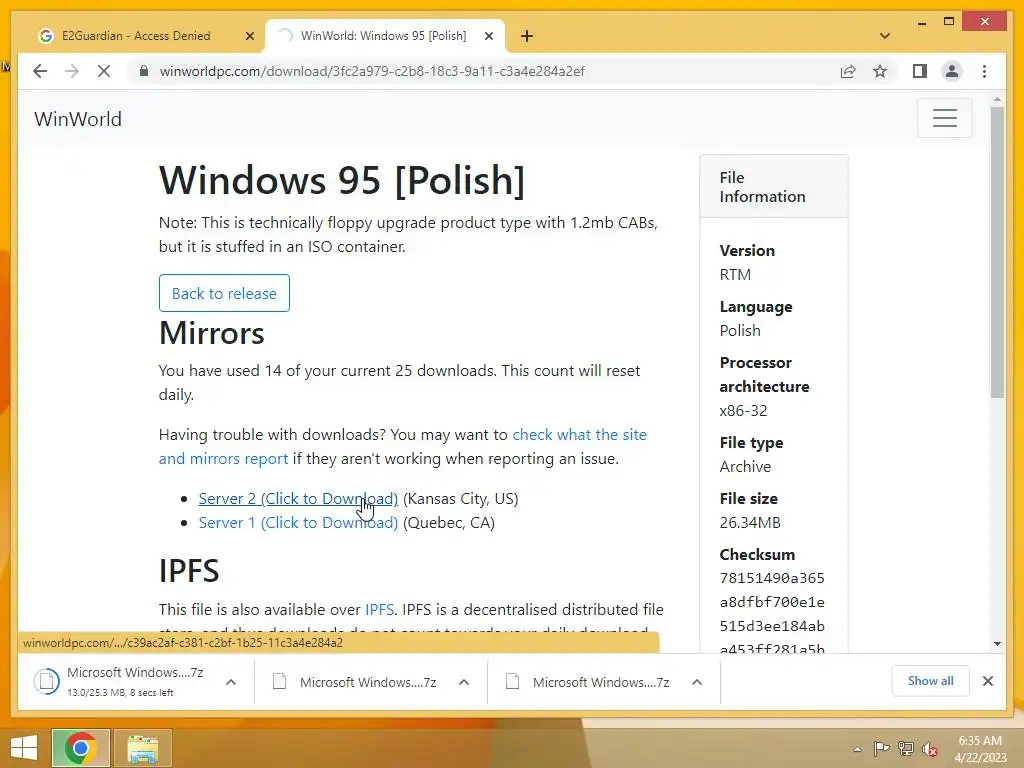Open the WinWorld hamburger navigation menu
This screenshot has height=768, width=1024.
coord(944,118)
